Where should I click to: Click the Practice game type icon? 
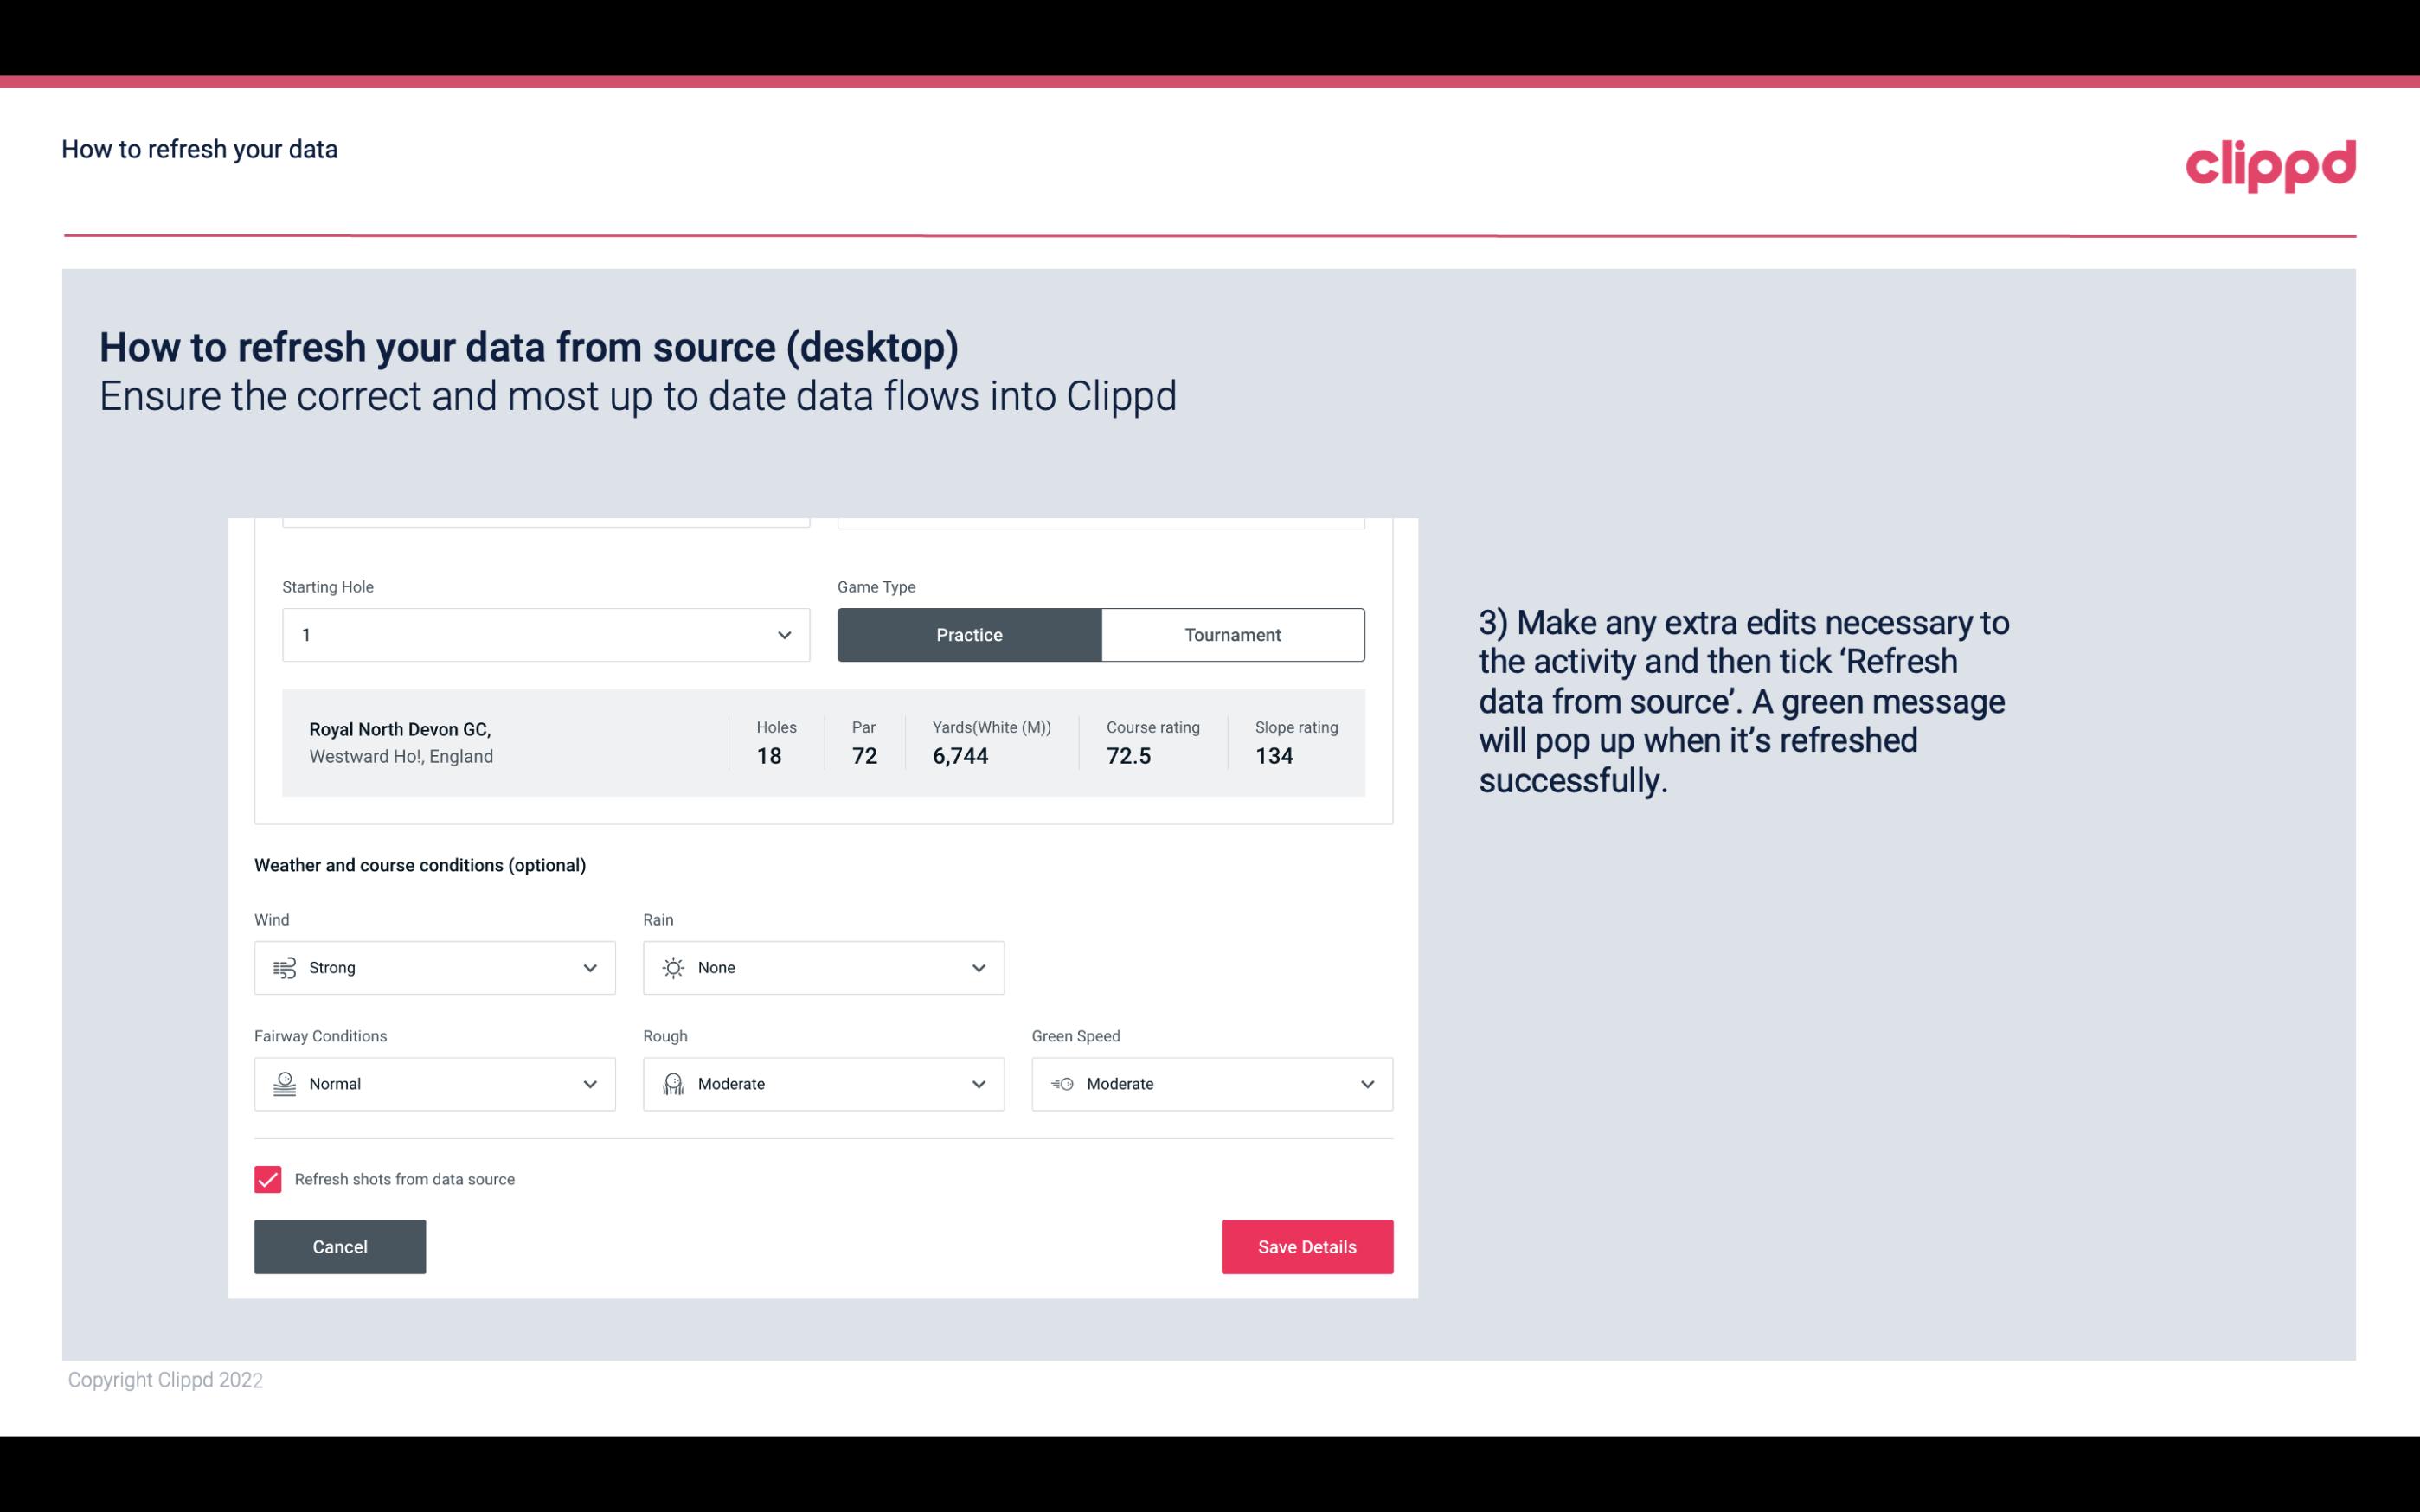[x=969, y=634]
